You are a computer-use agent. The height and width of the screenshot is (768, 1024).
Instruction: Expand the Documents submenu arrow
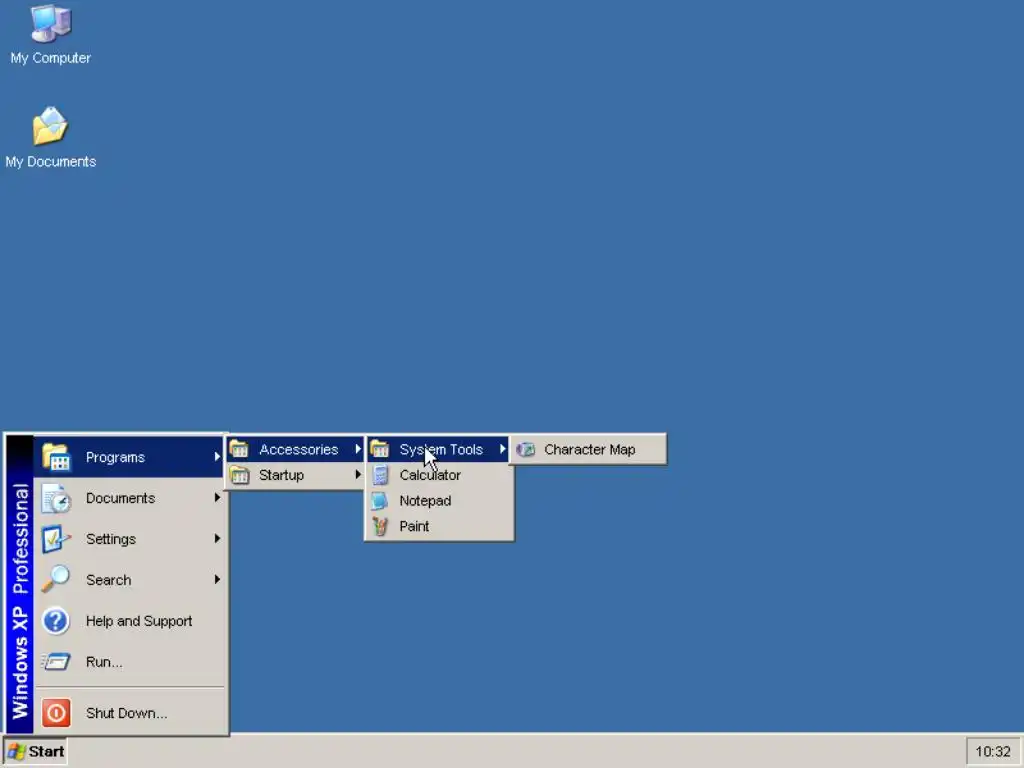[217, 498]
